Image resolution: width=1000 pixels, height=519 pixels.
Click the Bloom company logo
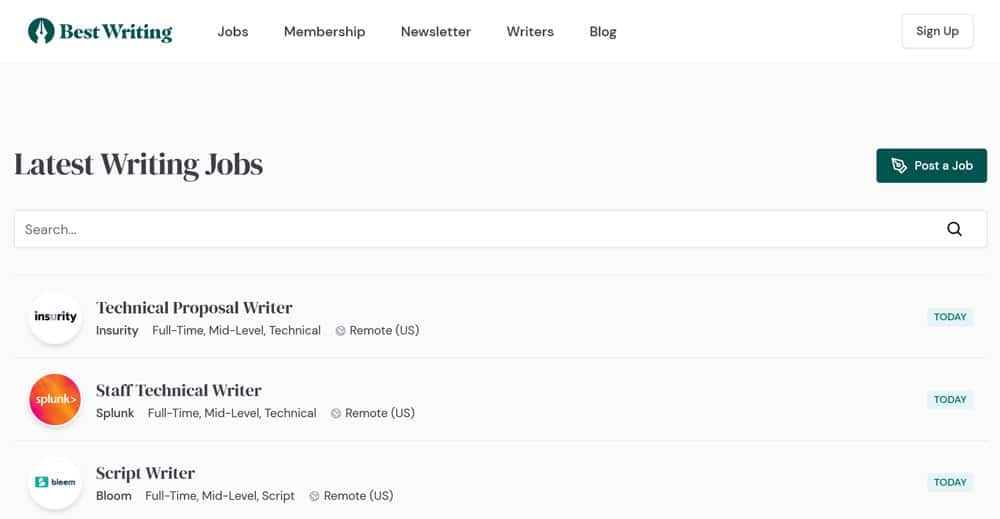pyautogui.click(x=55, y=482)
